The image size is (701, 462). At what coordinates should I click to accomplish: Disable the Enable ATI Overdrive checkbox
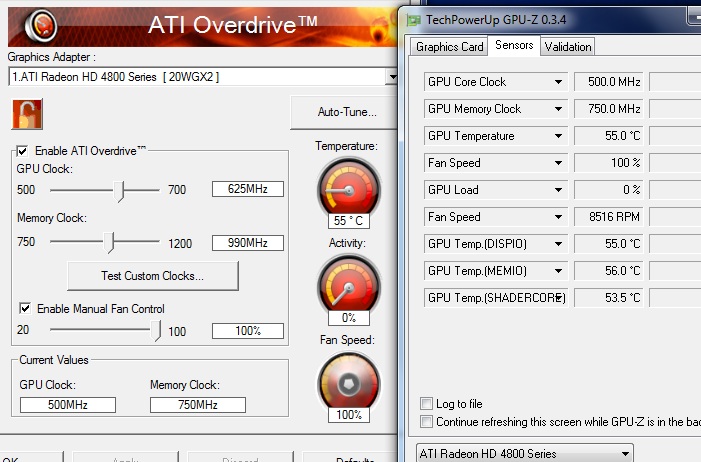click(x=22, y=151)
